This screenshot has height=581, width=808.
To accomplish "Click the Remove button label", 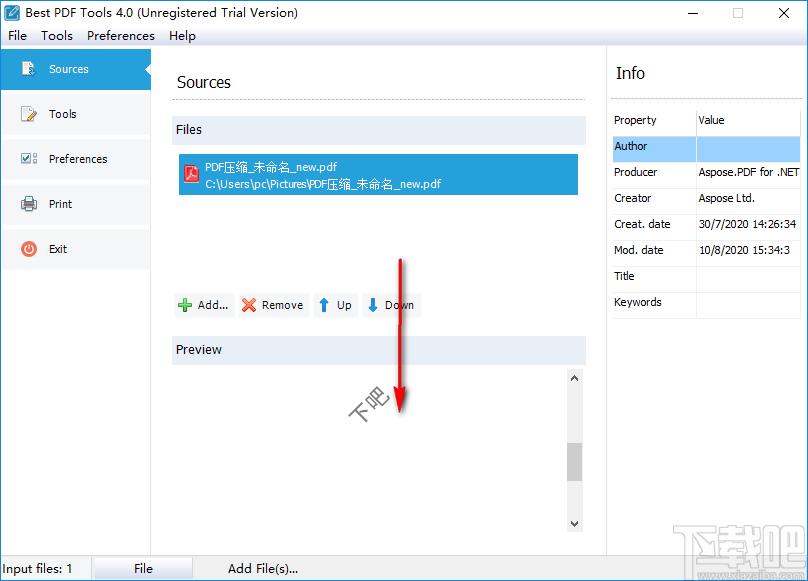I will point(282,305).
